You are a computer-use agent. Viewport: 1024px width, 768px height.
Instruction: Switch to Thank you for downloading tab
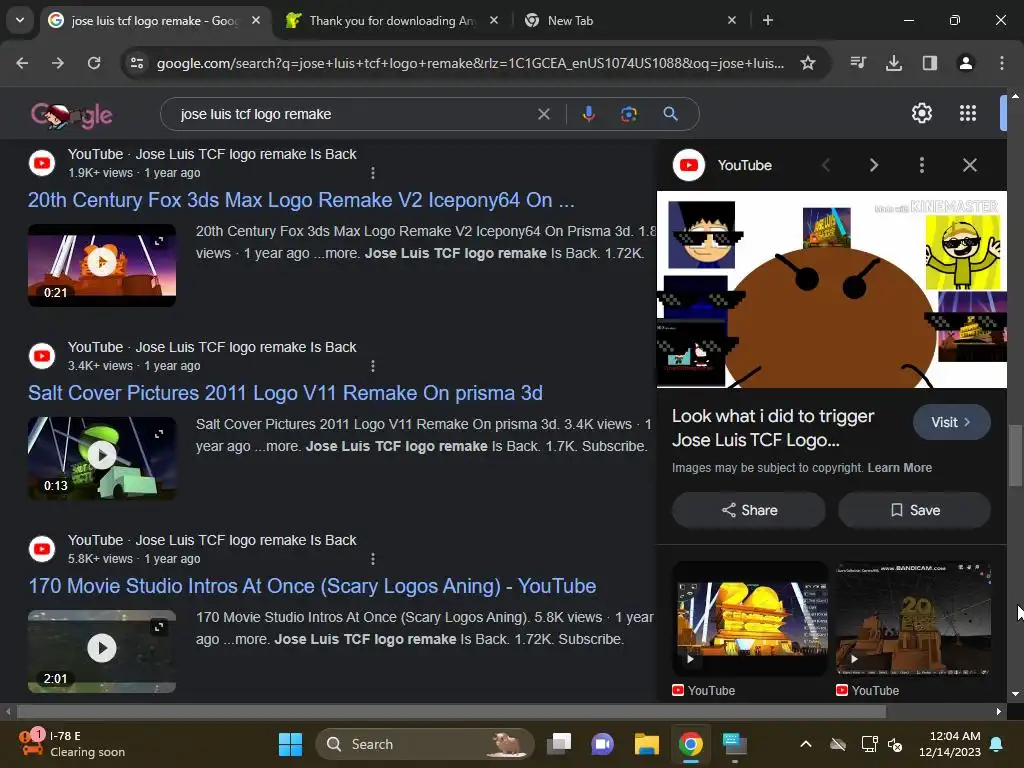pos(392,21)
